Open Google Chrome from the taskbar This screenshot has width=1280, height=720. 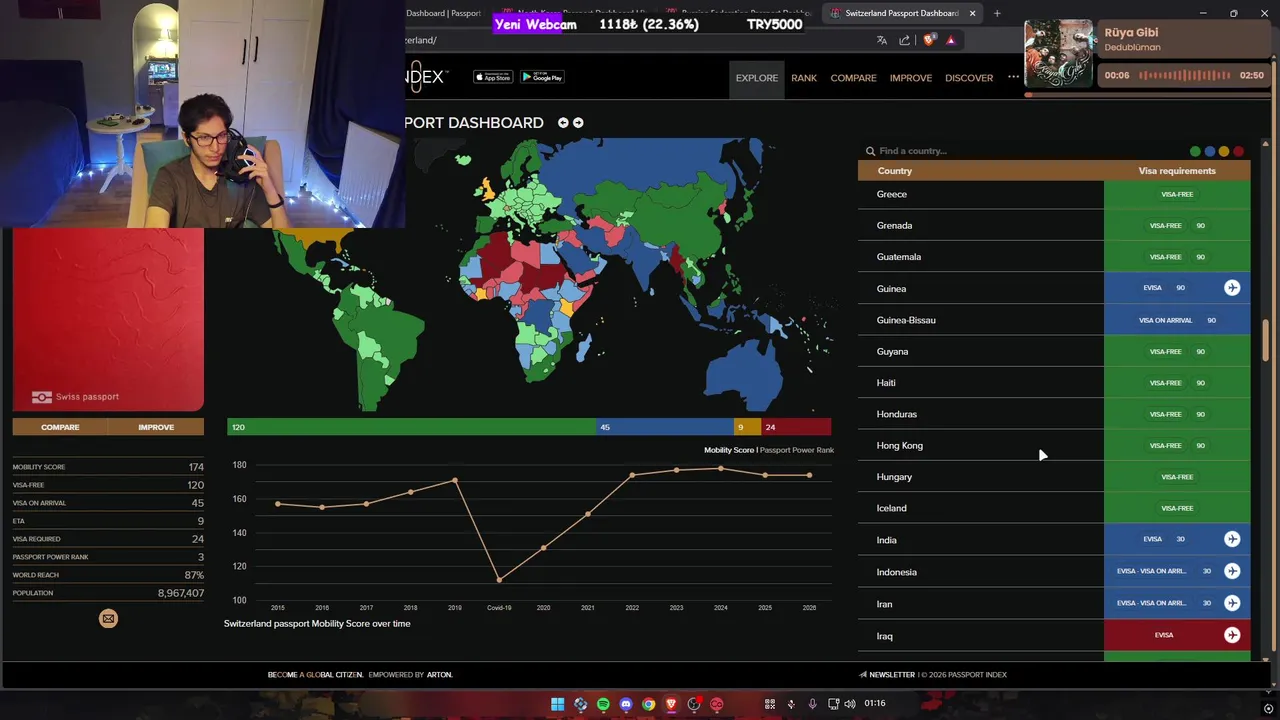coord(649,704)
